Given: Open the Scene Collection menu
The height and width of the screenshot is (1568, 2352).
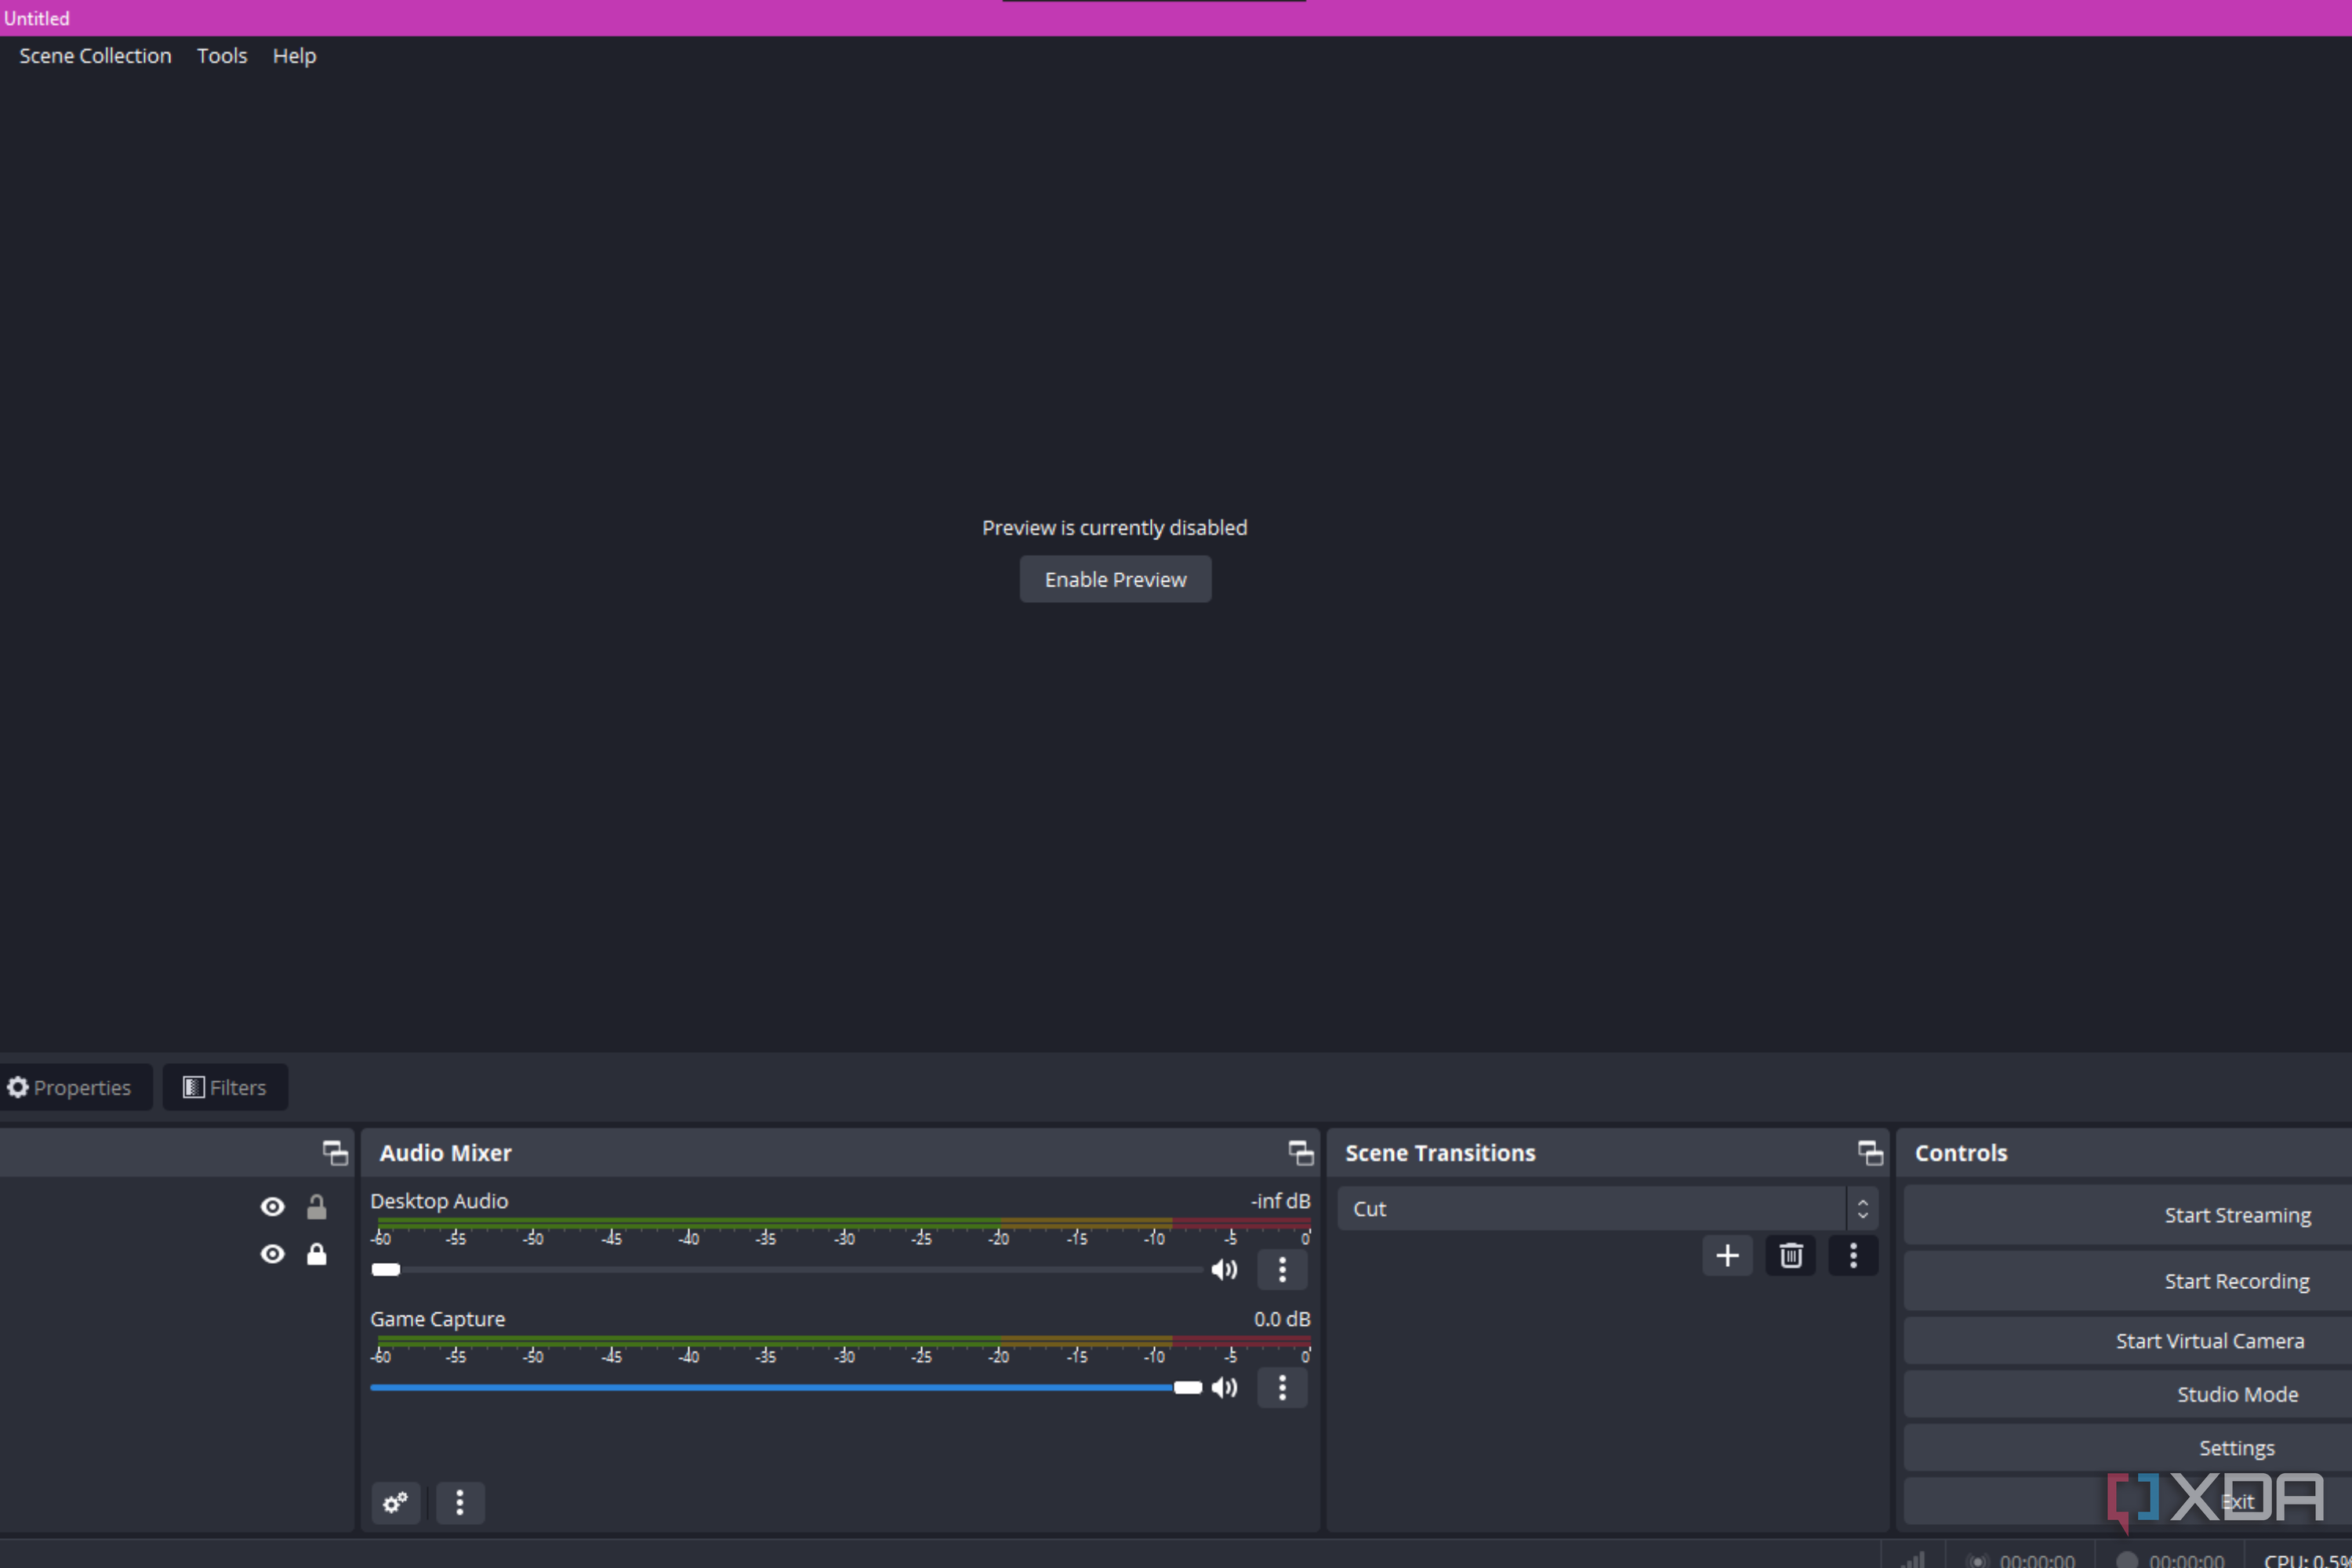Looking at the screenshot, I should pos(95,56).
